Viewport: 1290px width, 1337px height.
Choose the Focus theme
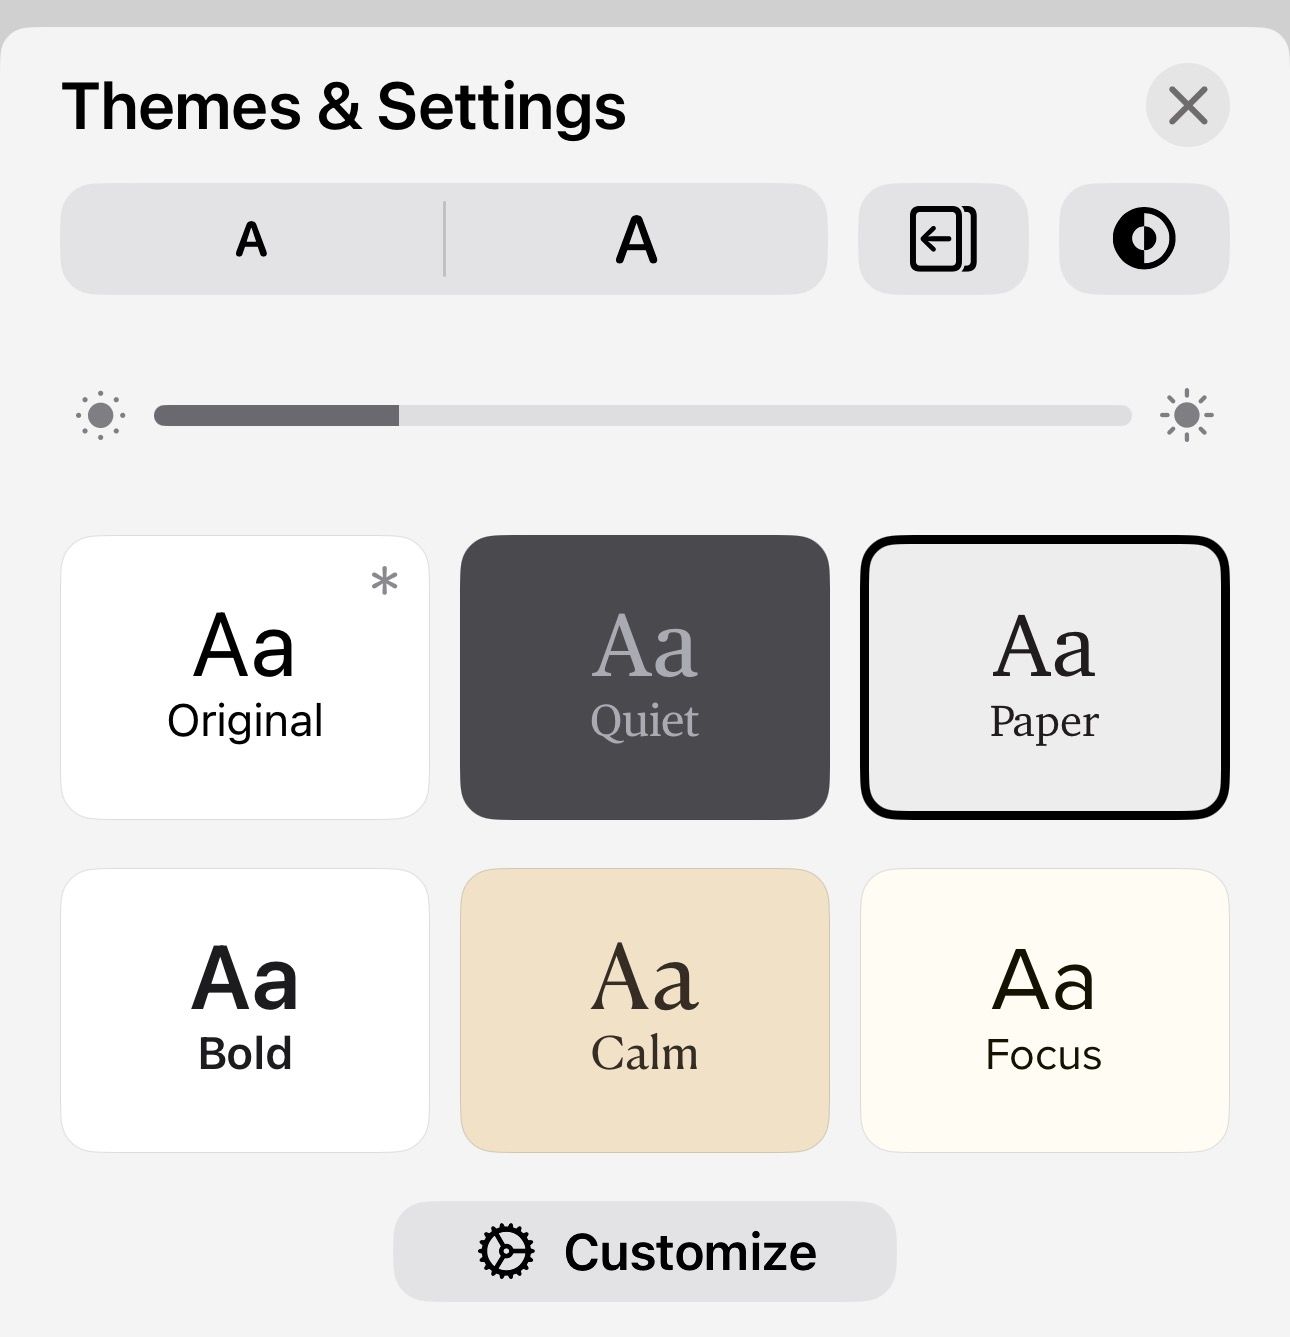coord(1045,1010)
